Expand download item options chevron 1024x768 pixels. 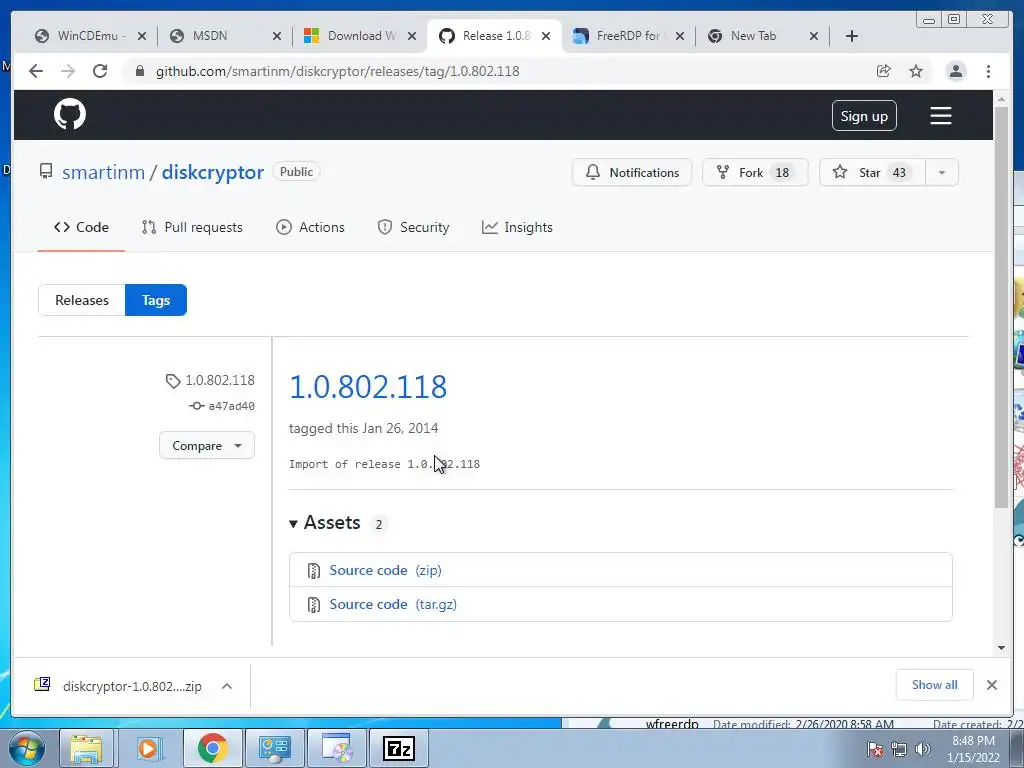pyautogui.click(x=227, y=686)
